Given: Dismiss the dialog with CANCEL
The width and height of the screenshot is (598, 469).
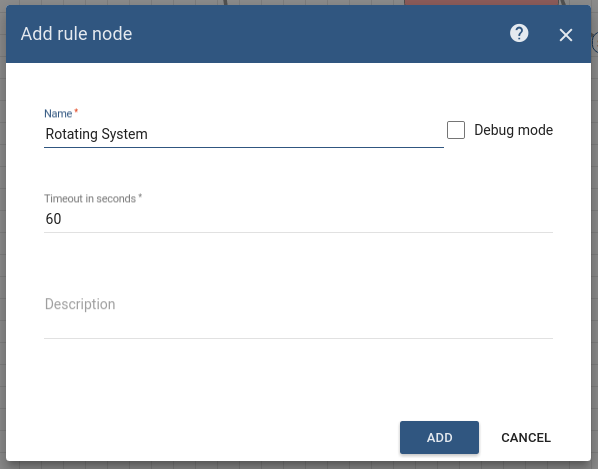Looking at the screenshot, I should click(x=526, y=437).
